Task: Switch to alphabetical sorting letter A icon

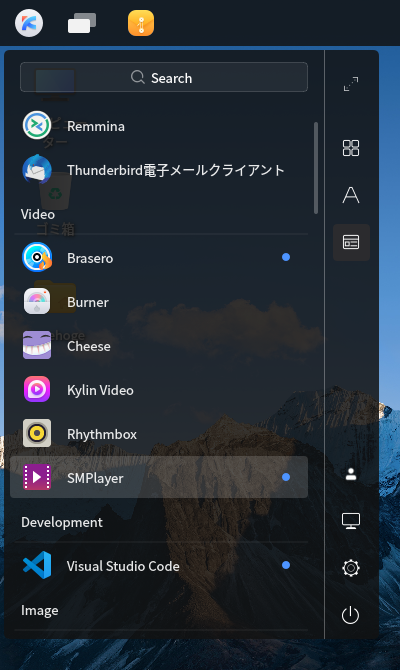Action: click(x=351, y=195)
